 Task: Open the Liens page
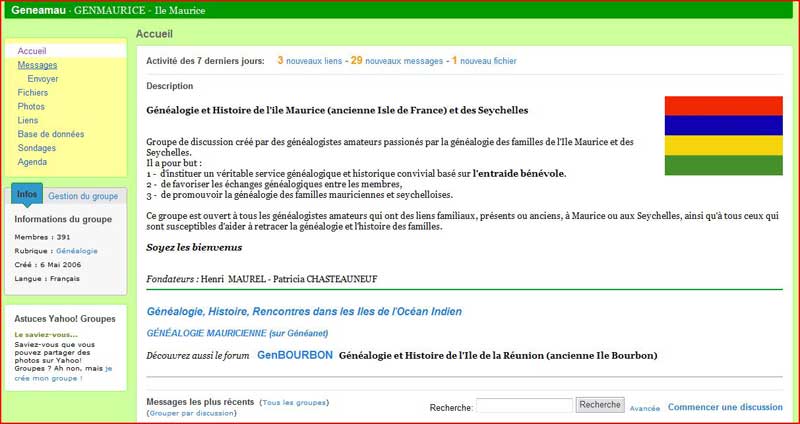[x=28, y=121]
